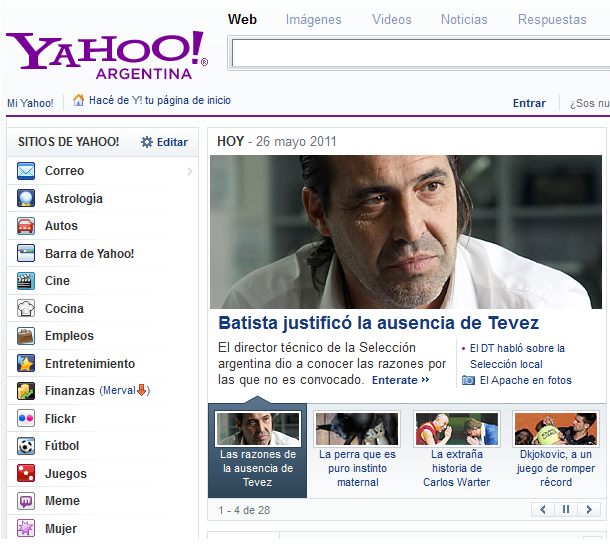Click the Mujer starburst icon

pos(26,528)
